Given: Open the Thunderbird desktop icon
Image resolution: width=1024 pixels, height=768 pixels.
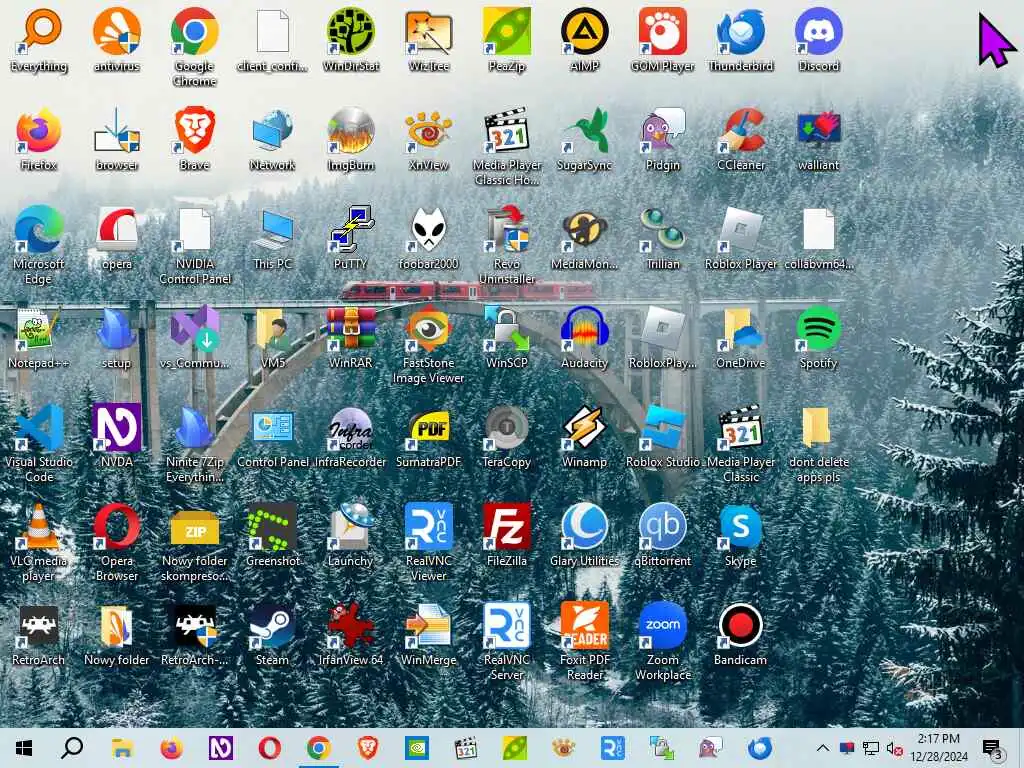Looking at the screenshot, I should (741, 39).
